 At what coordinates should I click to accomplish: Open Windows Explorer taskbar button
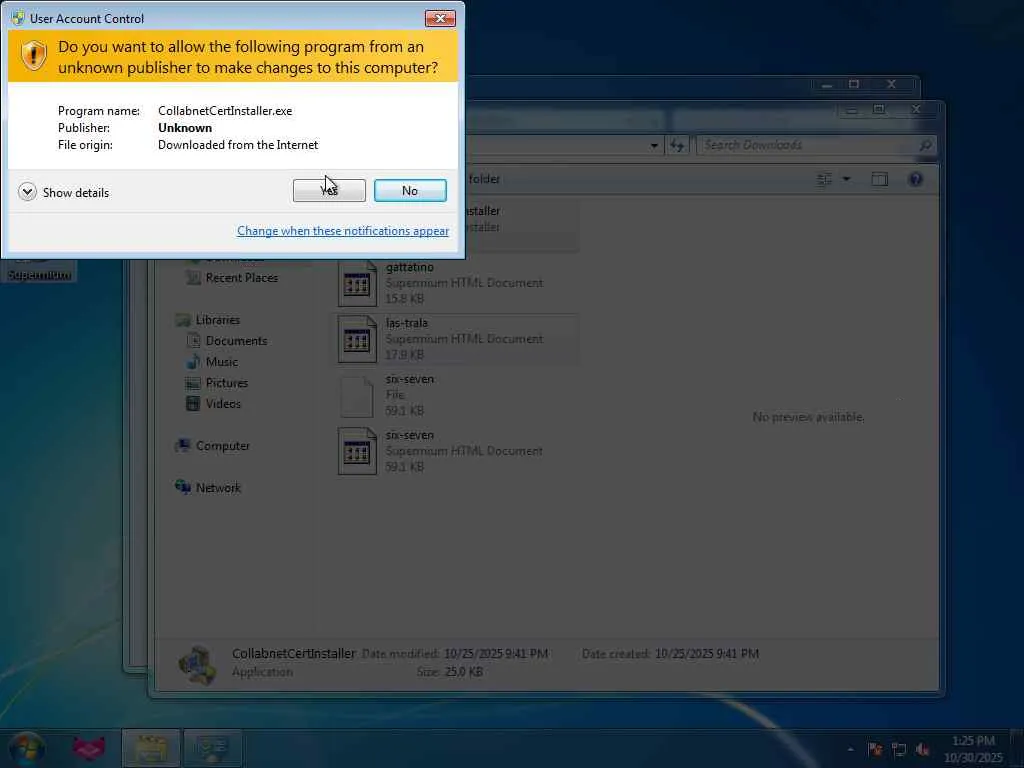tap(151, 748)
